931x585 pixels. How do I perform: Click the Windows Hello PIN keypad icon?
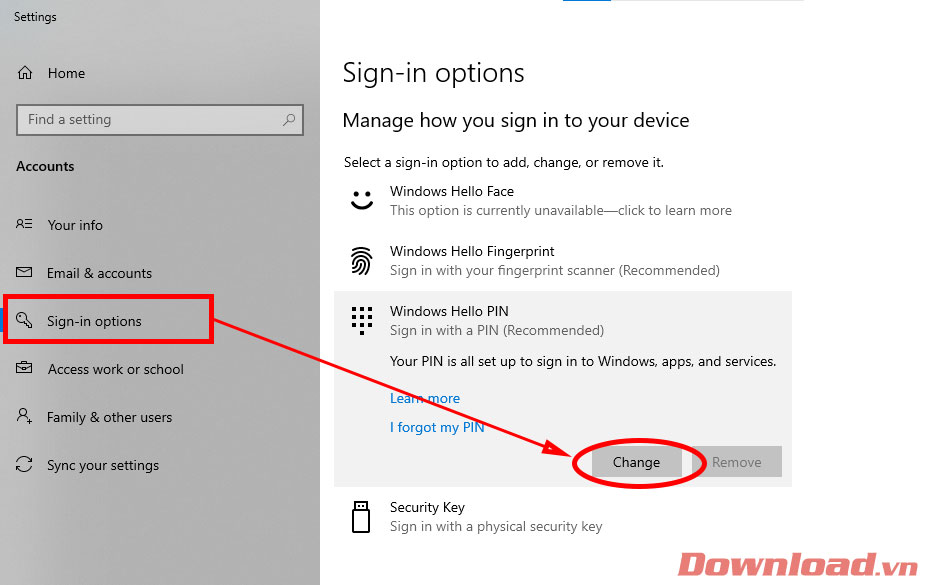pyautogui.click(x=361, y=320)
